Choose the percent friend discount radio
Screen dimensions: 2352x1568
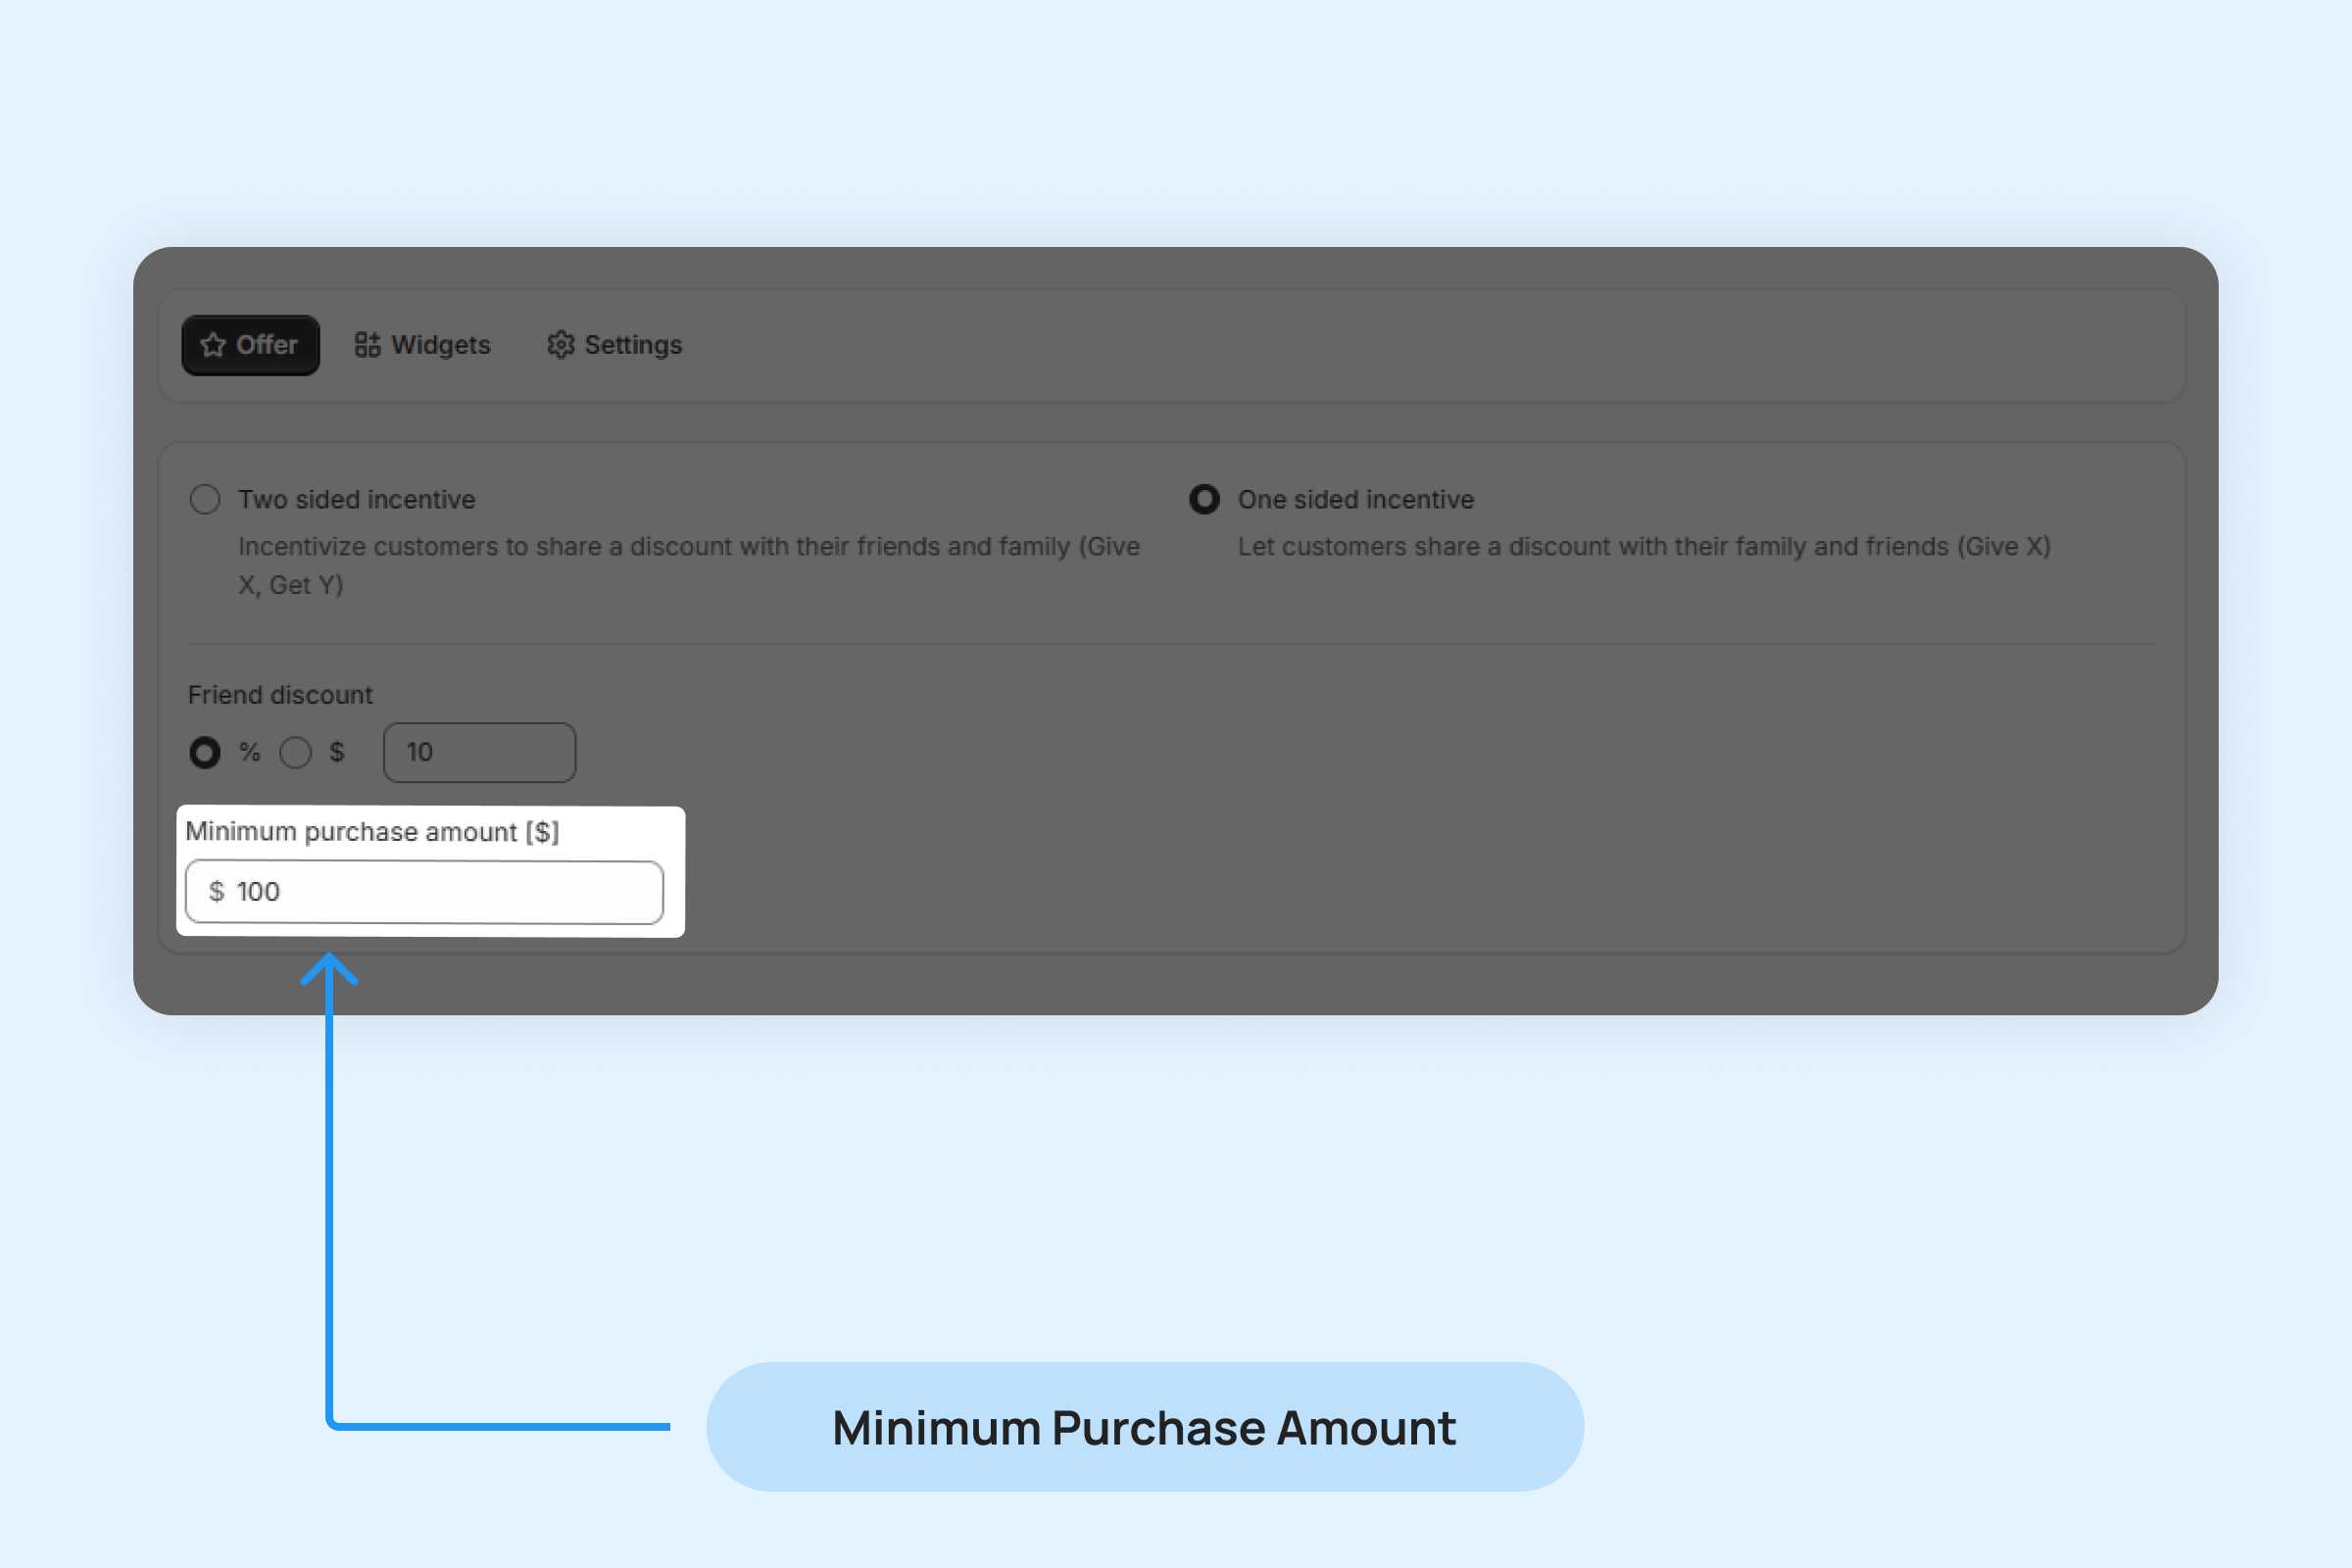(205, 752)
